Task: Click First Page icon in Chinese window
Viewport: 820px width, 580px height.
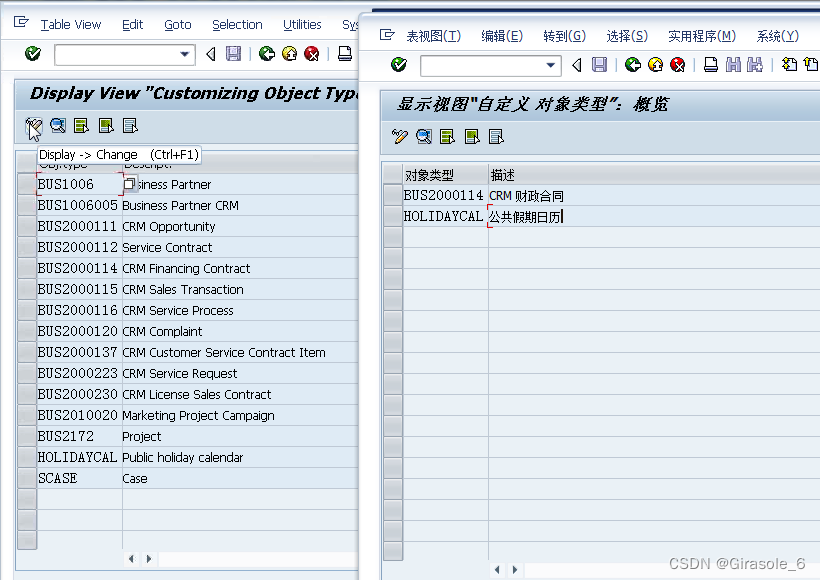Action: (789, 64)
